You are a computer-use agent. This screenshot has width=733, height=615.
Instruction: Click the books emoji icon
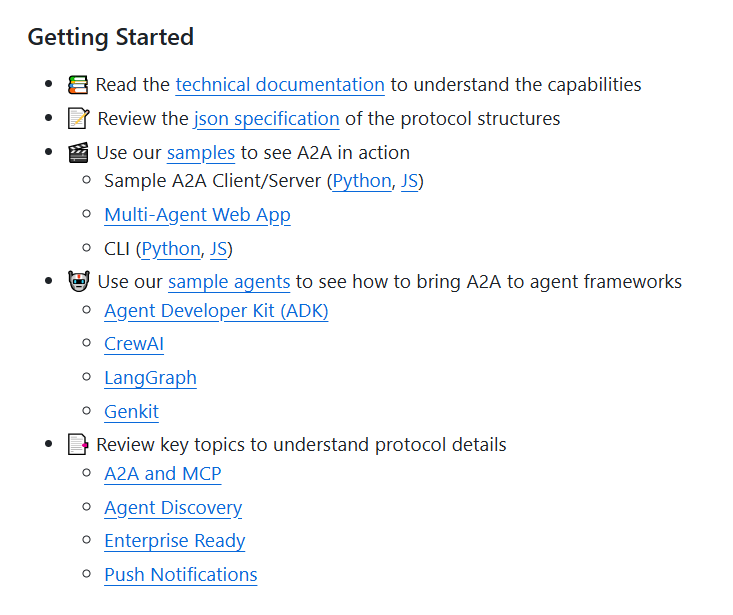point(78,85)
